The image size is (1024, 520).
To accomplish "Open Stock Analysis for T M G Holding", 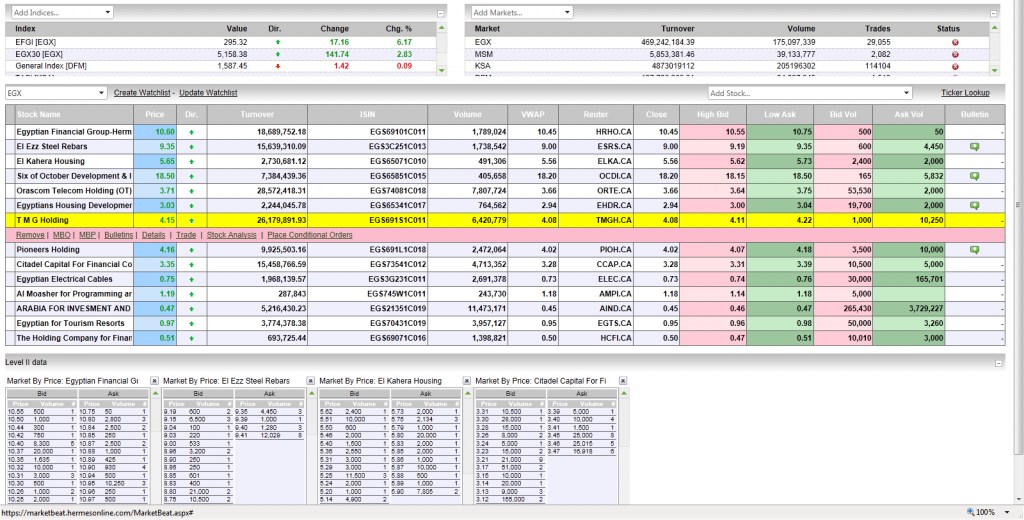I will coord(231,235).
